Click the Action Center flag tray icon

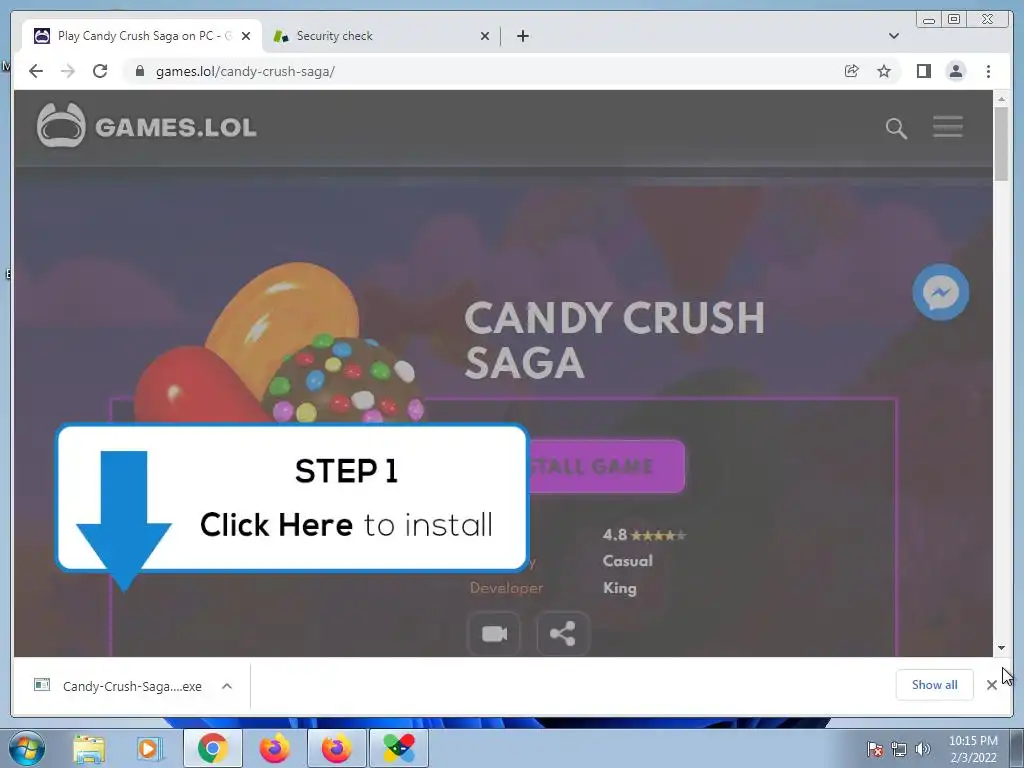(x=875, y=749)
